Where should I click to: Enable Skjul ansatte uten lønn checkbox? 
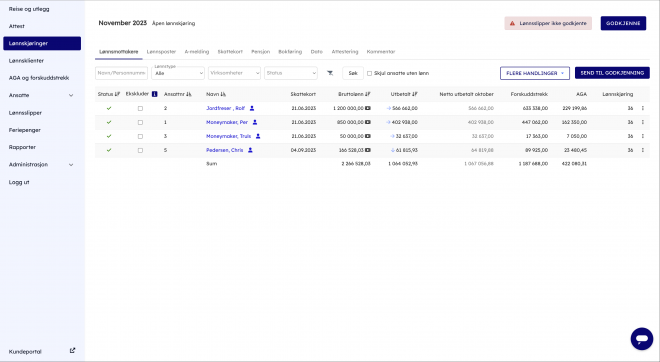[370, 73]
